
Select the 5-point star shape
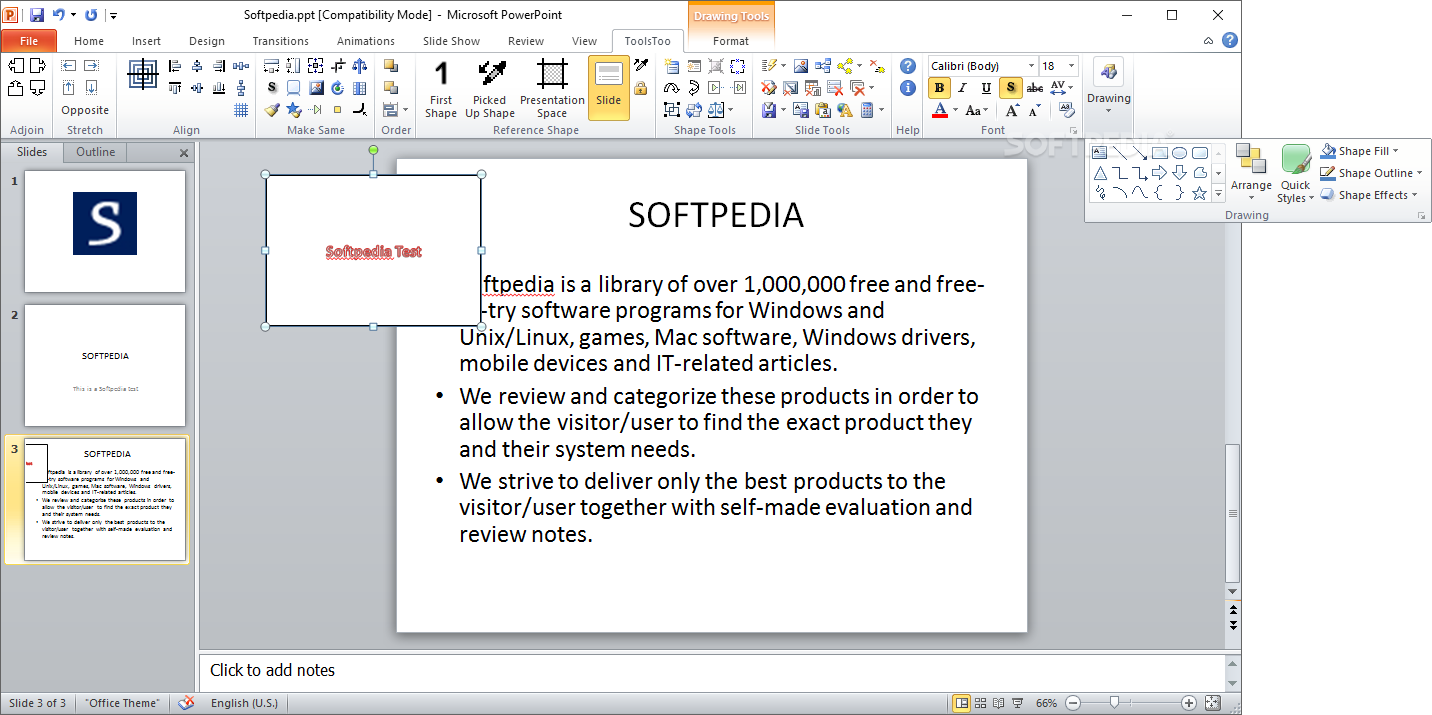pyautogui.click(x=1200, y=193)
